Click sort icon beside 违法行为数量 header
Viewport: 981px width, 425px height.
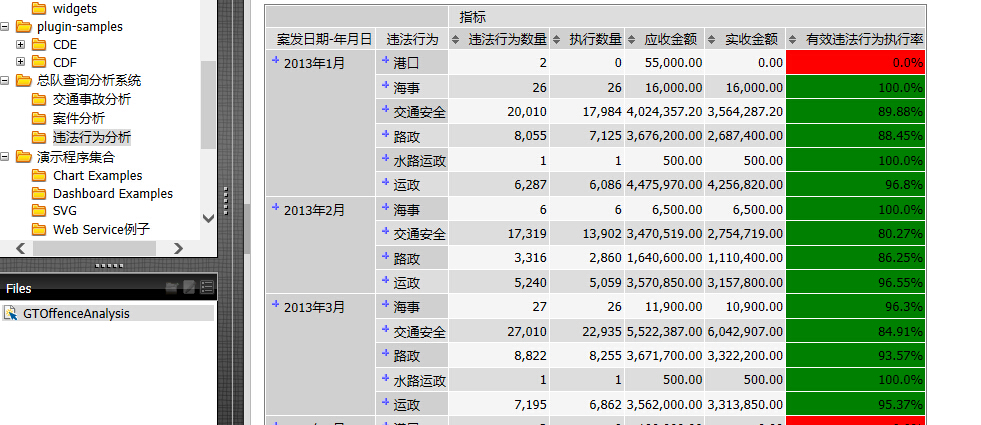(455, 39)
